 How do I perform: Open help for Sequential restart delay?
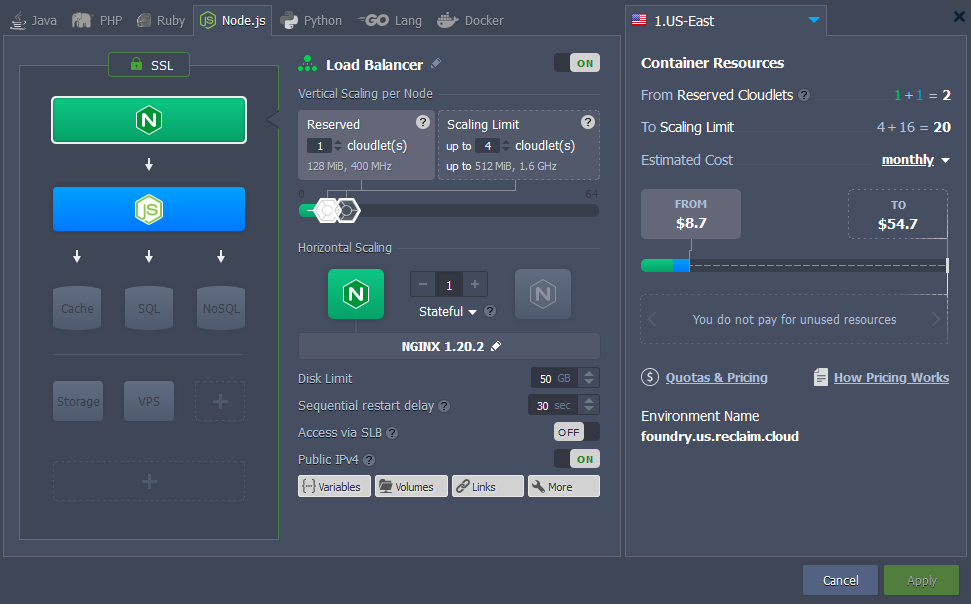[444, 406]
